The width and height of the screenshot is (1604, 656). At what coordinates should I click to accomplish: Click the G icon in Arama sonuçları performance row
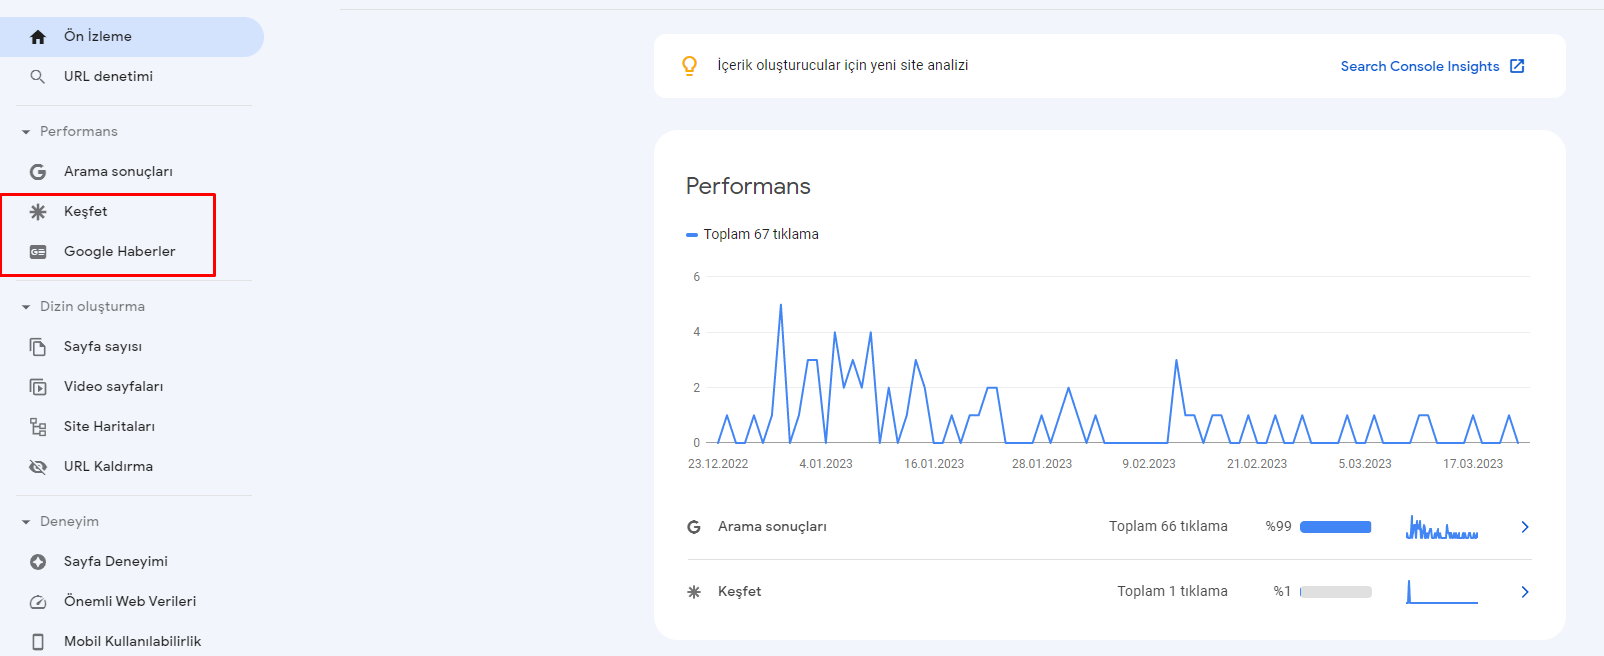coord(694,527)
